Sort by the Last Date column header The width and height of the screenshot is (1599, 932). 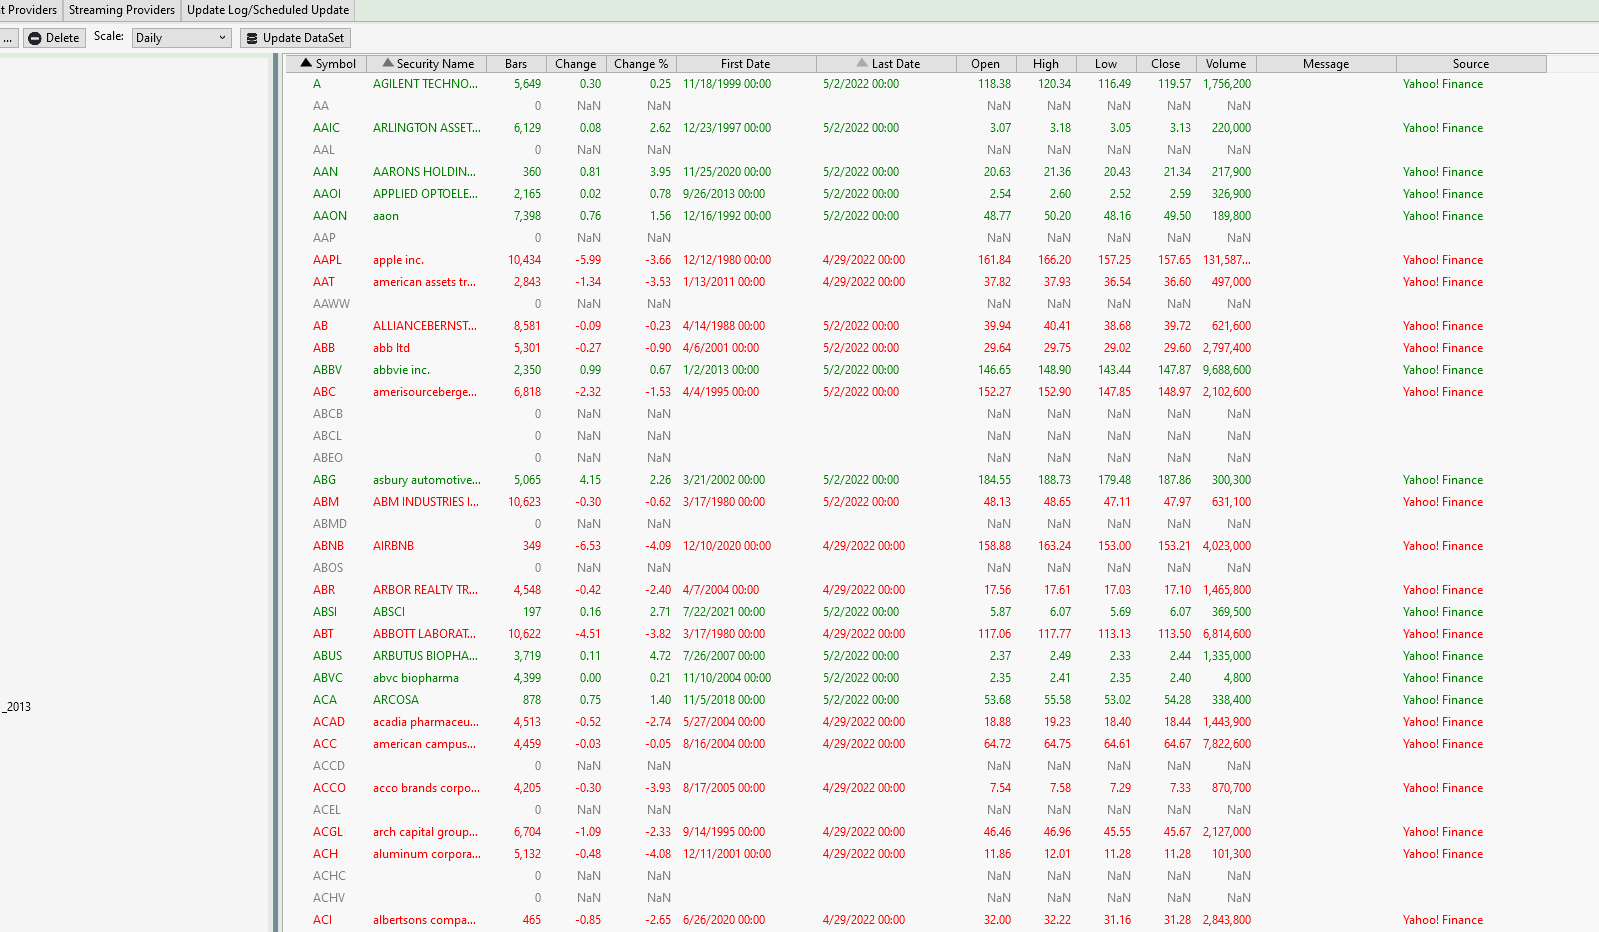(887, 64)
